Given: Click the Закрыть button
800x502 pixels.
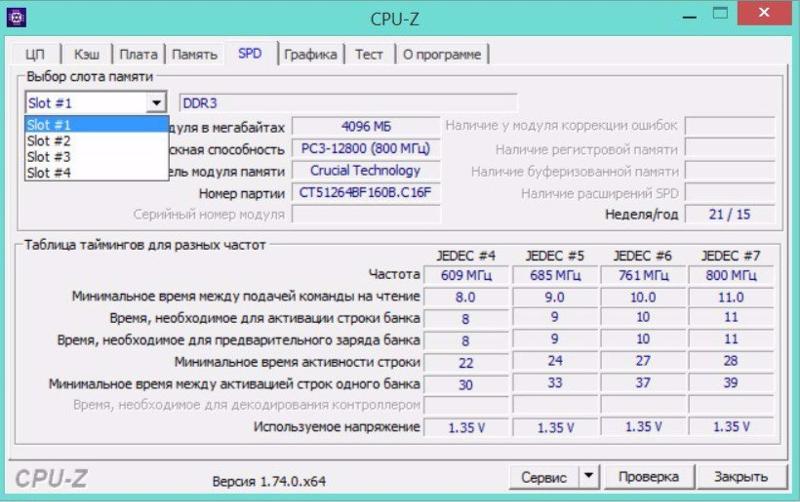Looking at the screenshot, I should click(x=741, y=476).
